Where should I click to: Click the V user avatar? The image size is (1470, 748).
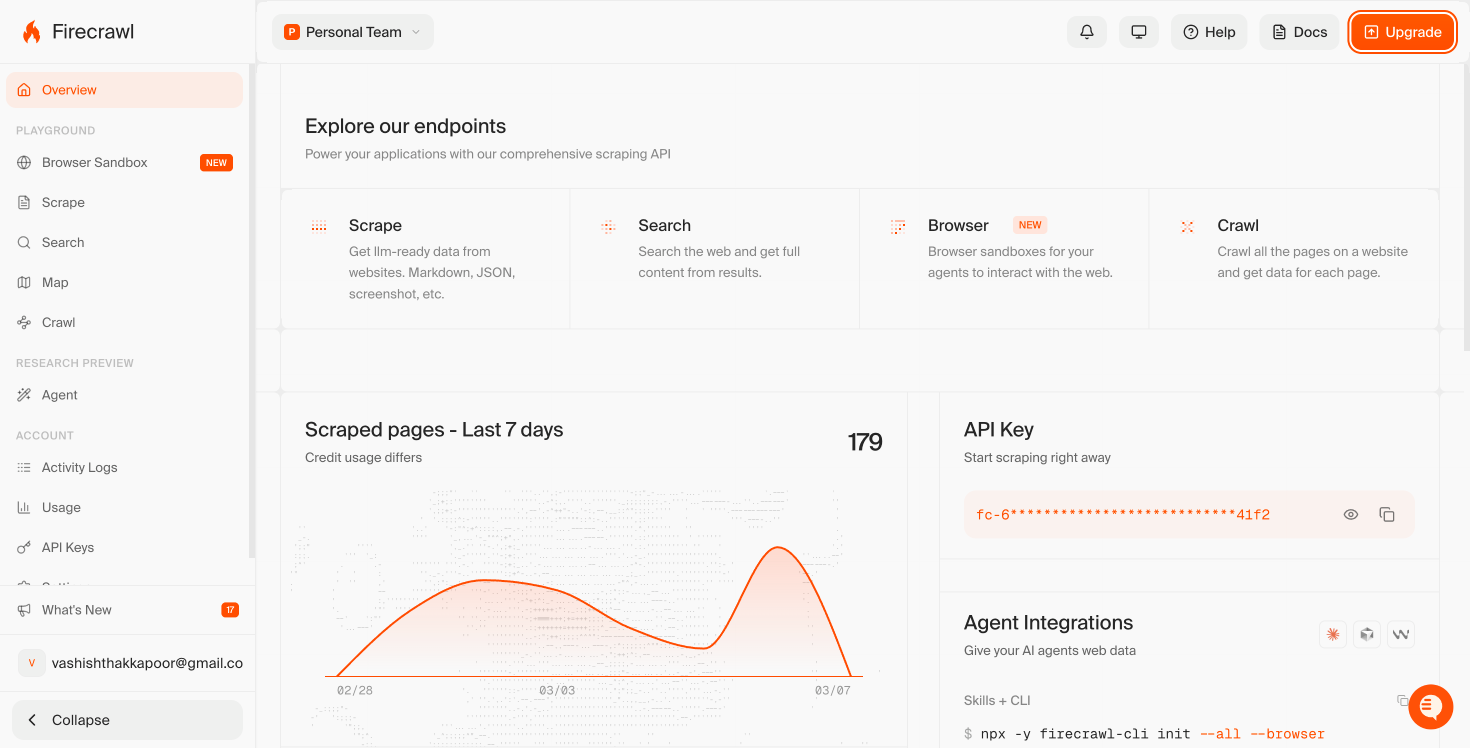point(31,663)
